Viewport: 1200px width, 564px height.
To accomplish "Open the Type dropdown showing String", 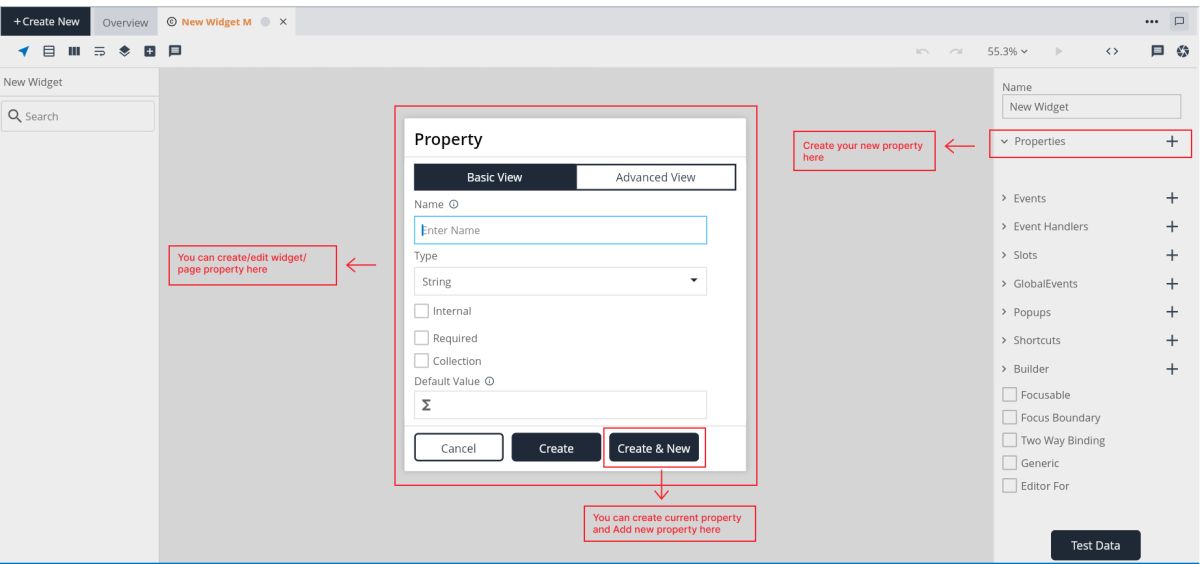I will pos(560,281).
